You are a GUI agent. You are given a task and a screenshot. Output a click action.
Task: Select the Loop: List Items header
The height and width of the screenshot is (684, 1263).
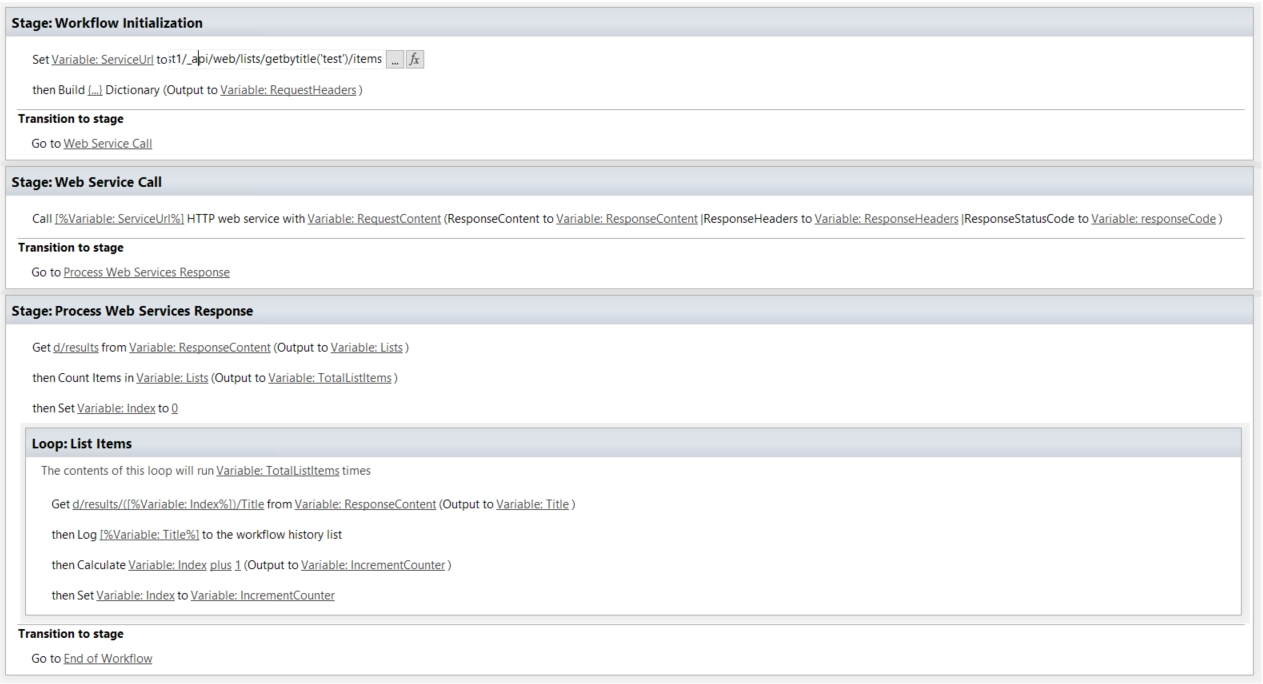[633, 443]
